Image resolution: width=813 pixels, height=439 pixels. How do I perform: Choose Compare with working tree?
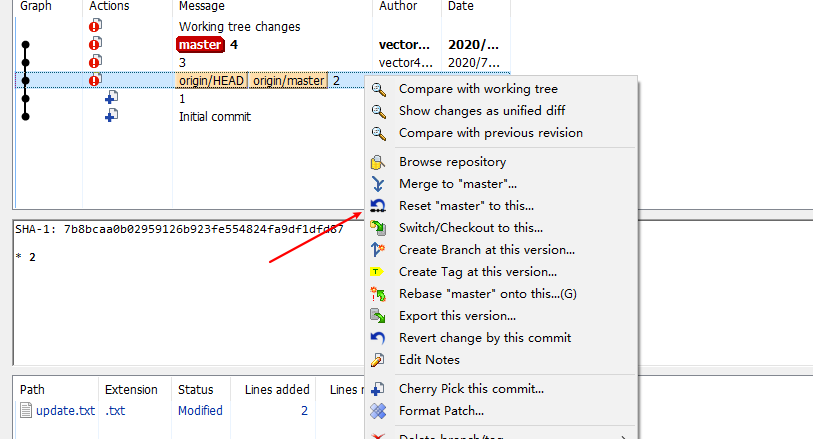click(478, 89)
